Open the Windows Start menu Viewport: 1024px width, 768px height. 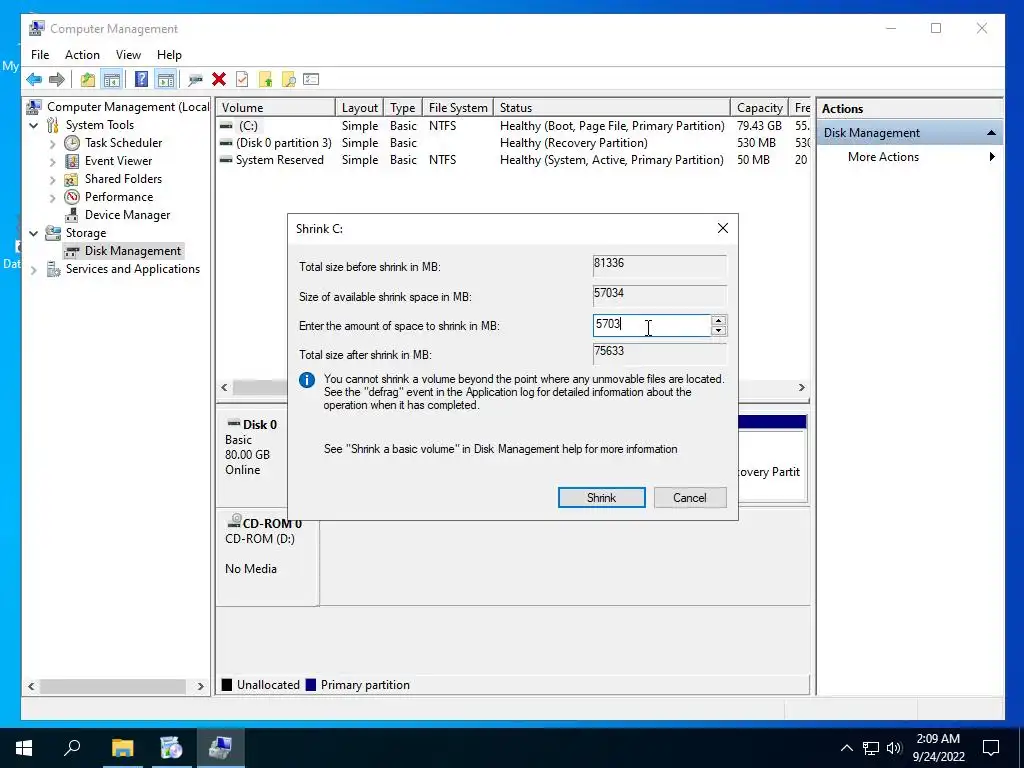coord(24,747)
